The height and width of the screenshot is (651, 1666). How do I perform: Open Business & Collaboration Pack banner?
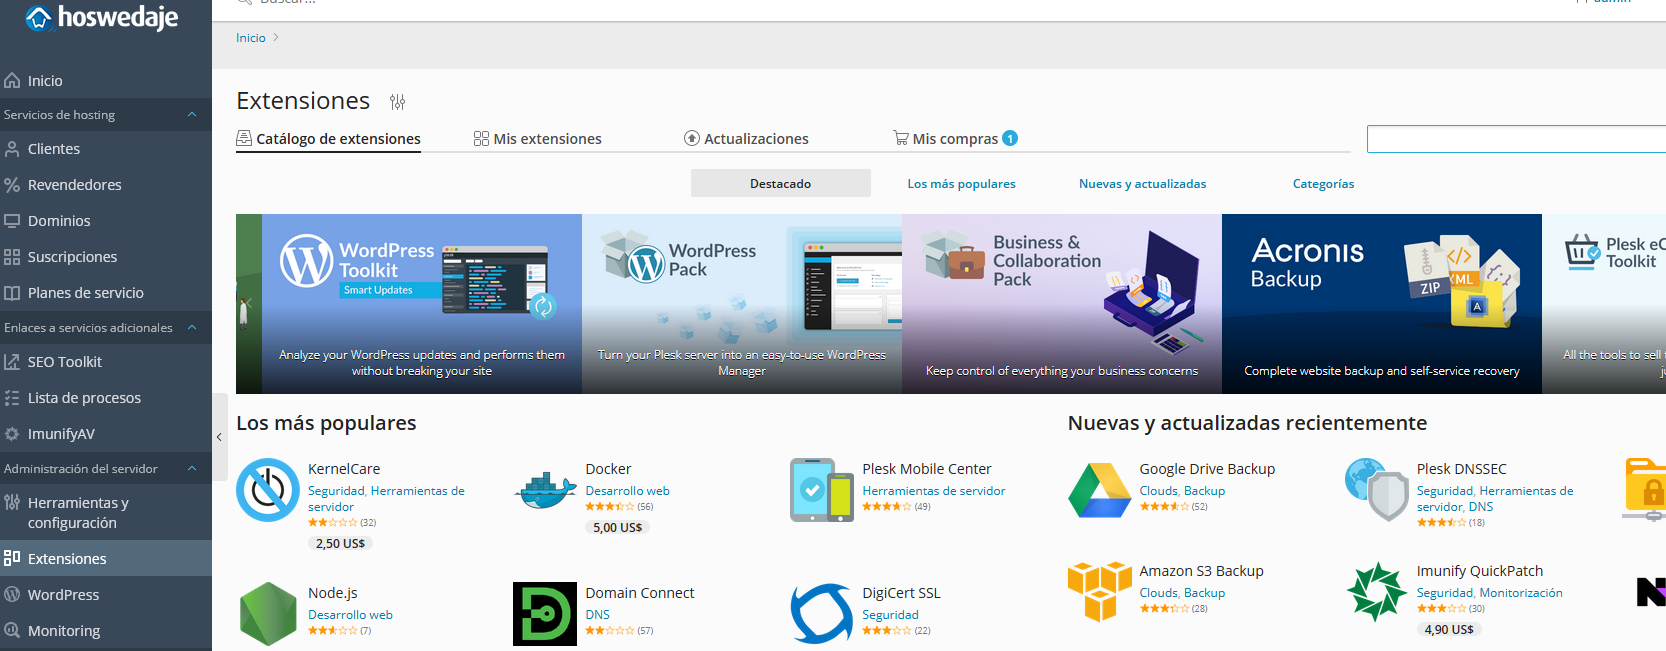click(1062, 304)
